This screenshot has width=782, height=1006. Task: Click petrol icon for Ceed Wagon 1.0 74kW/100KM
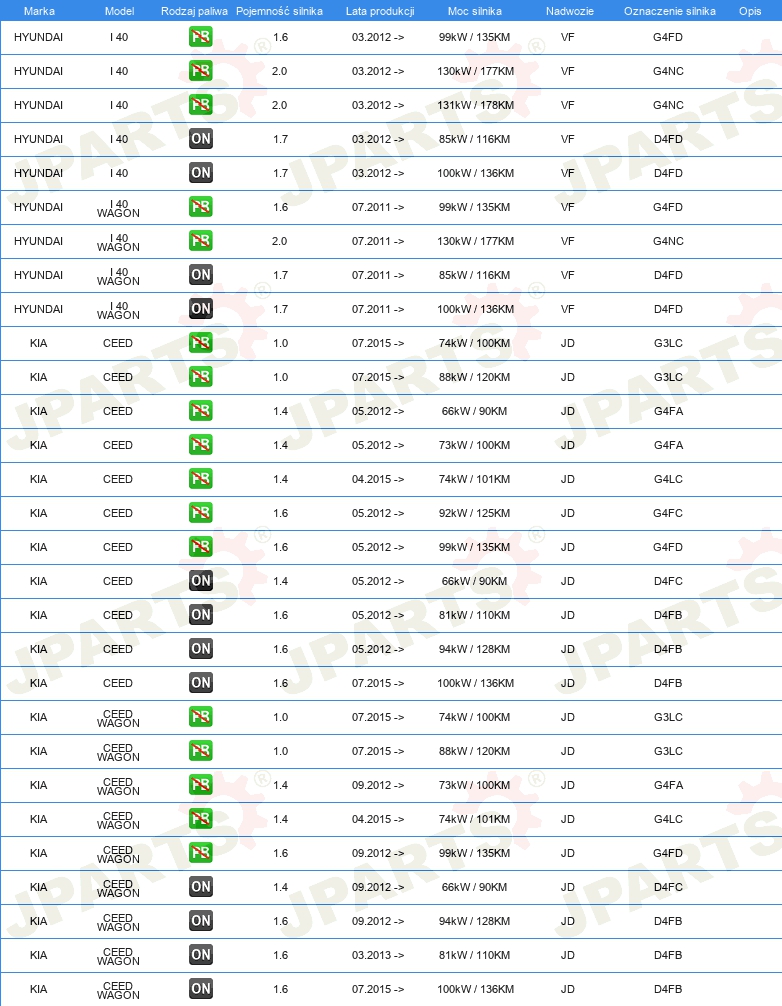pyautogui.click(x=201, y=717)
